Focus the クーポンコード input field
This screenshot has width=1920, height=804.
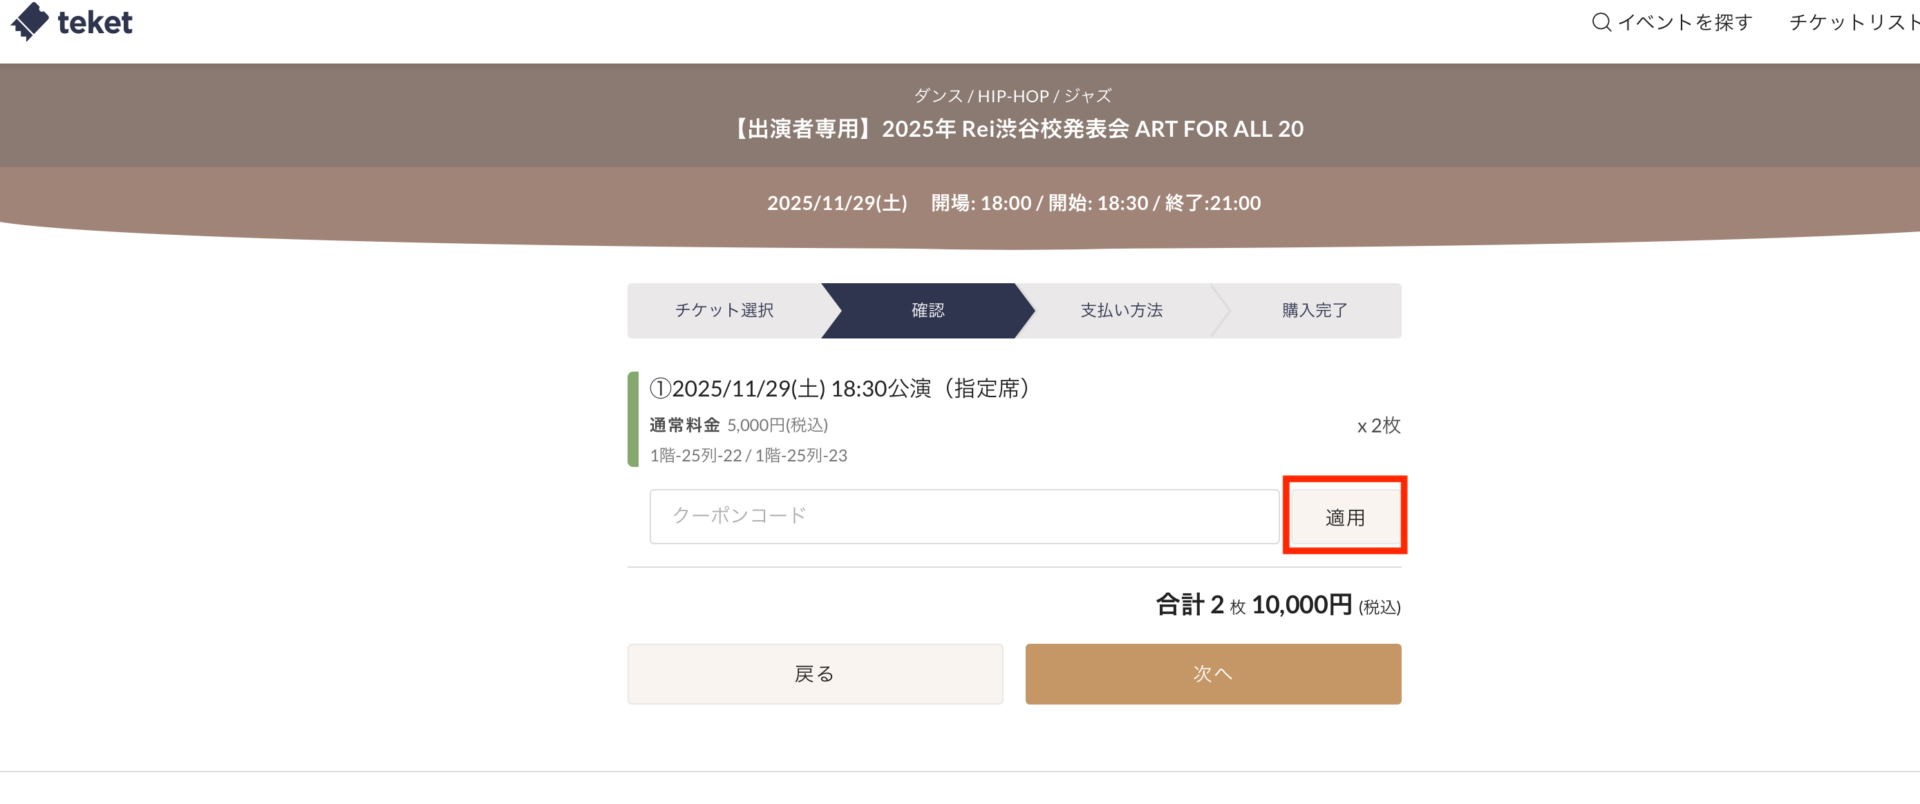[x=964, y=516]
